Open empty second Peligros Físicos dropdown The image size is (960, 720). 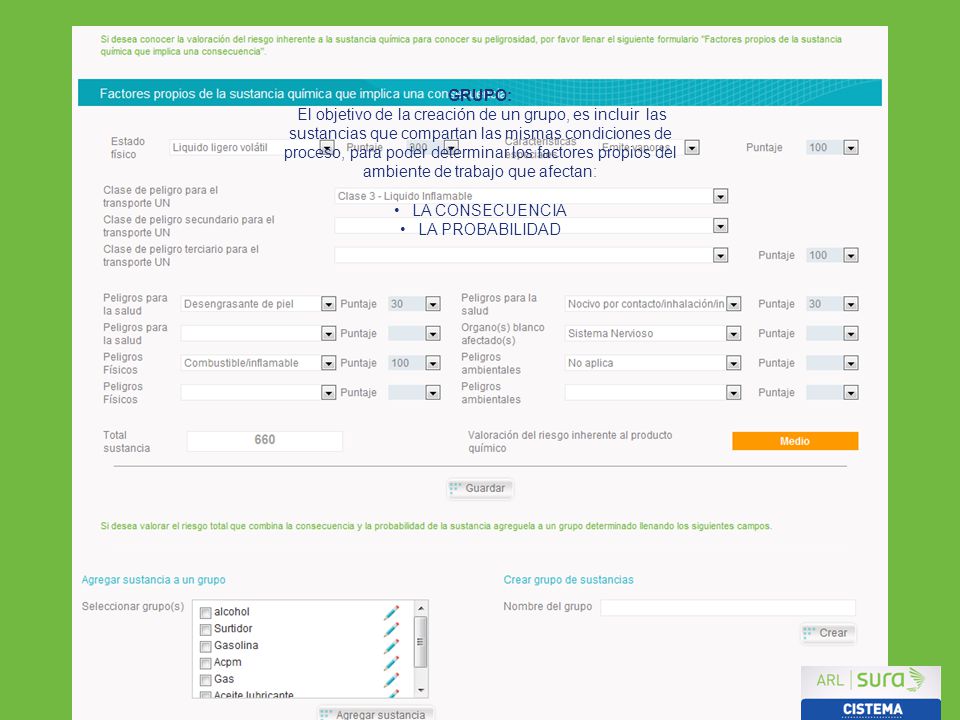328,392
